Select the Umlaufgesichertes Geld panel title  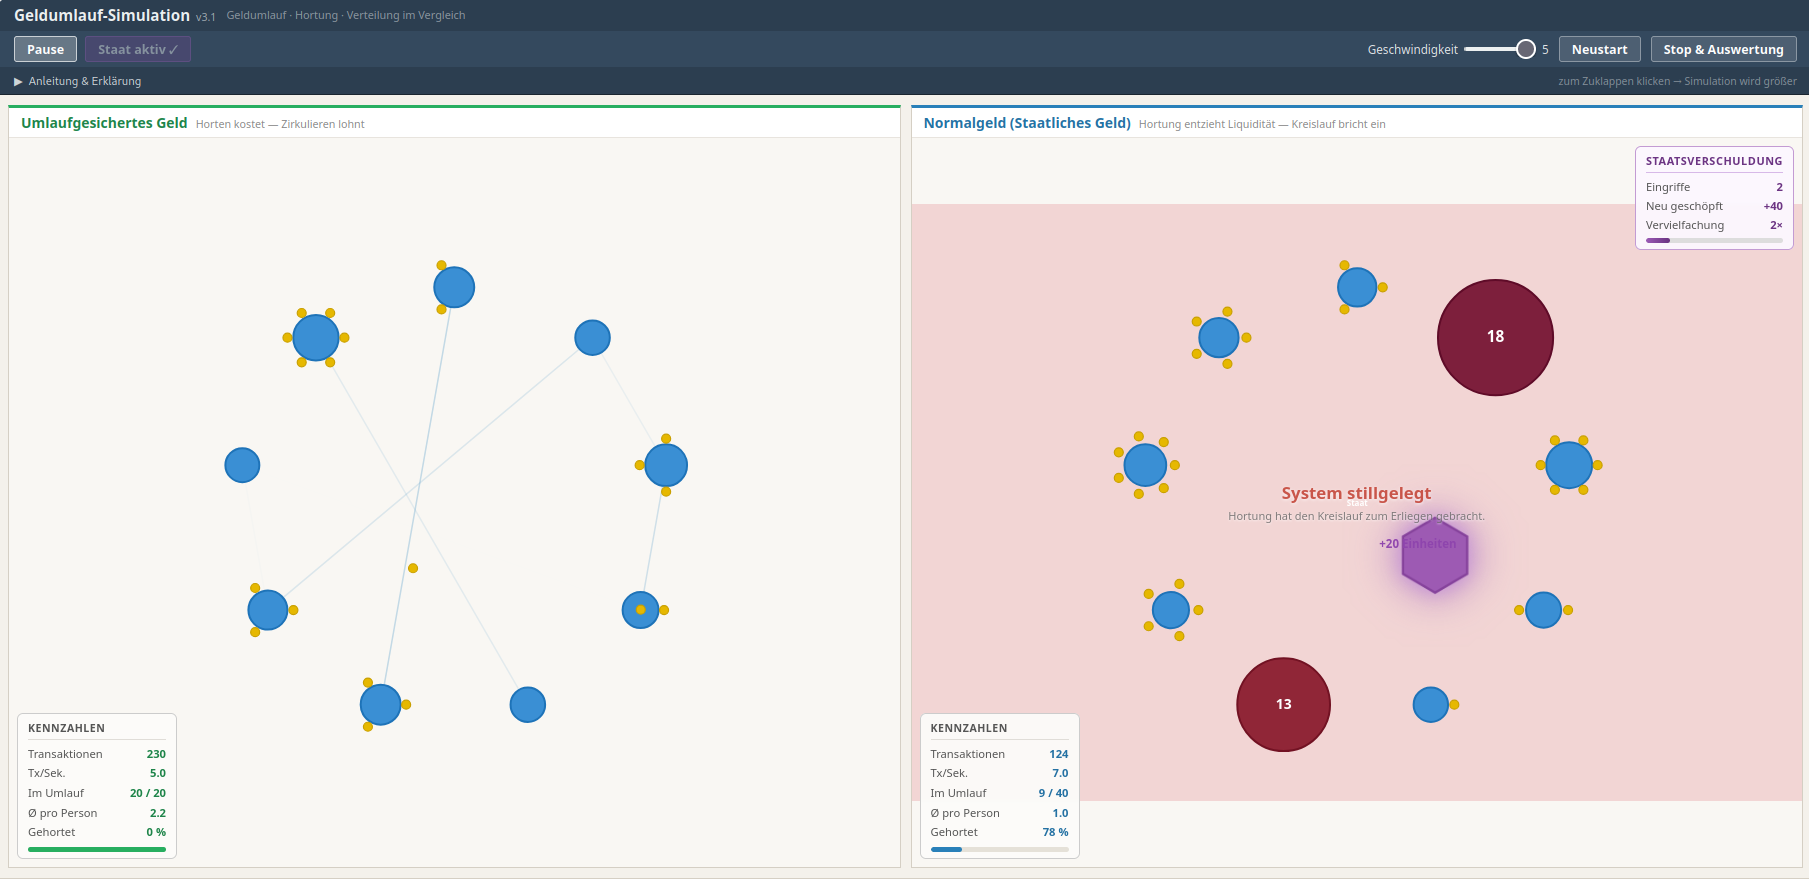tap(104, 123)
